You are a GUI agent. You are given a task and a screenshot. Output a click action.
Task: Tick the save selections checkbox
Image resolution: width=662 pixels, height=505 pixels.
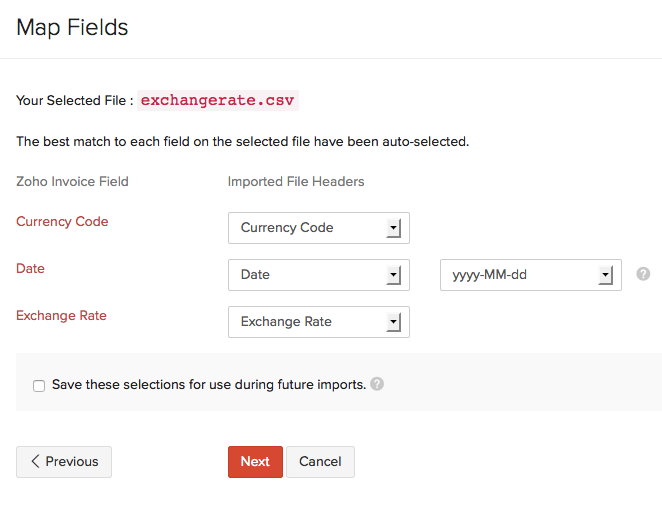(x=39, y=385)
